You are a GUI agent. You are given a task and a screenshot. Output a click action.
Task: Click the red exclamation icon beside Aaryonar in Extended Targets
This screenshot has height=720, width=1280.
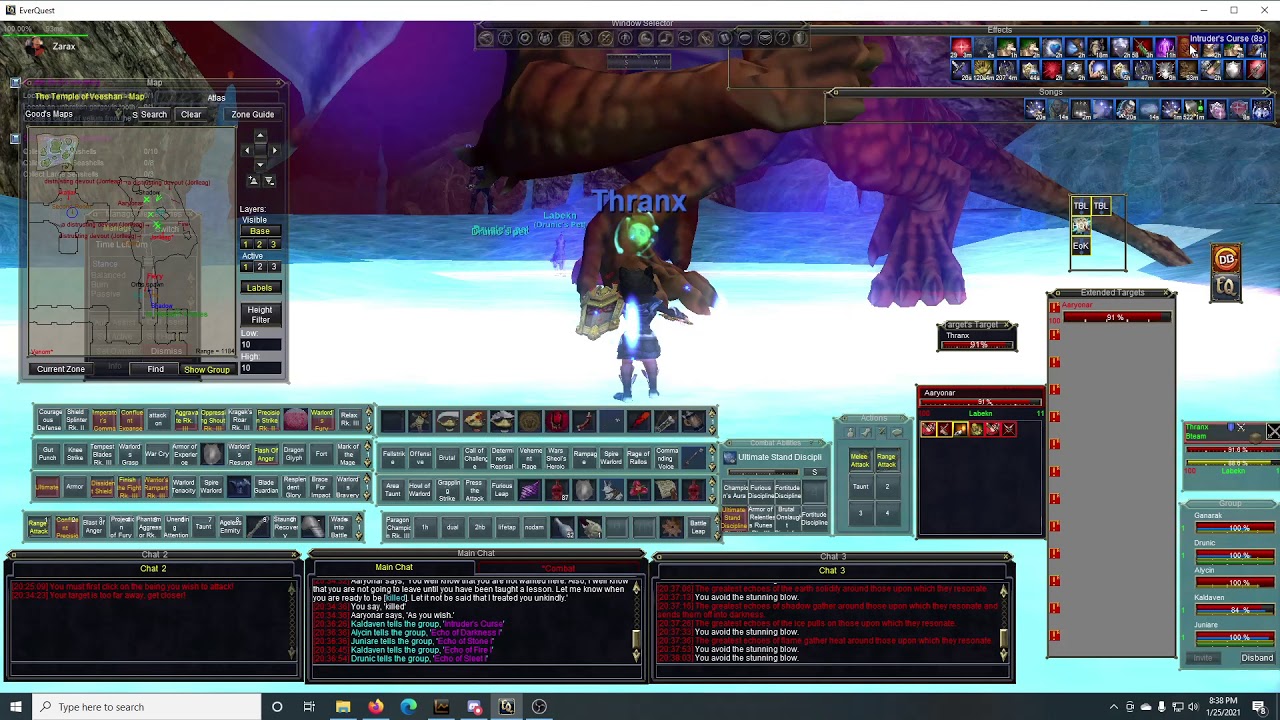point(1054,308)
